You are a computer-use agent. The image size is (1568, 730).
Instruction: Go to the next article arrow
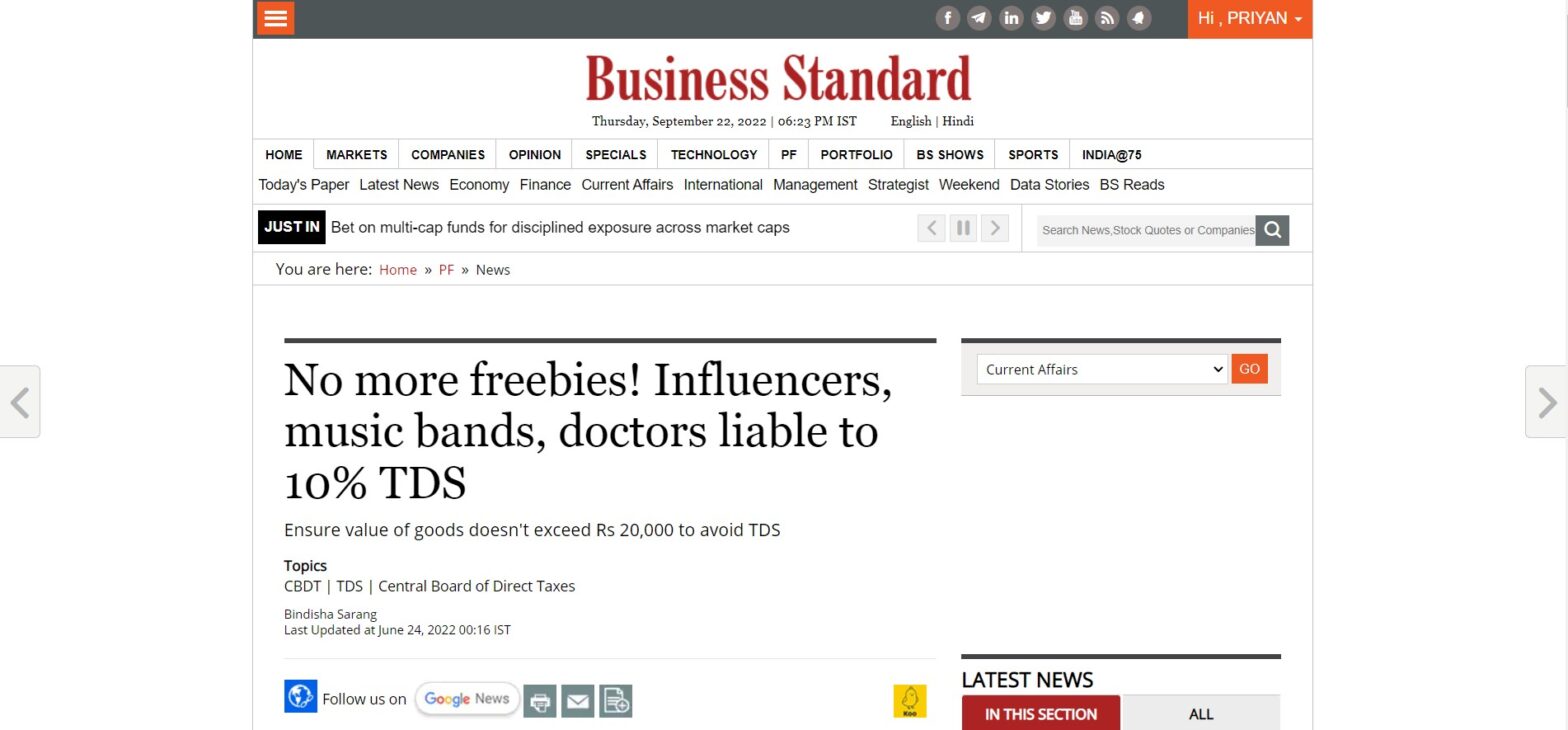(1546, 402)
